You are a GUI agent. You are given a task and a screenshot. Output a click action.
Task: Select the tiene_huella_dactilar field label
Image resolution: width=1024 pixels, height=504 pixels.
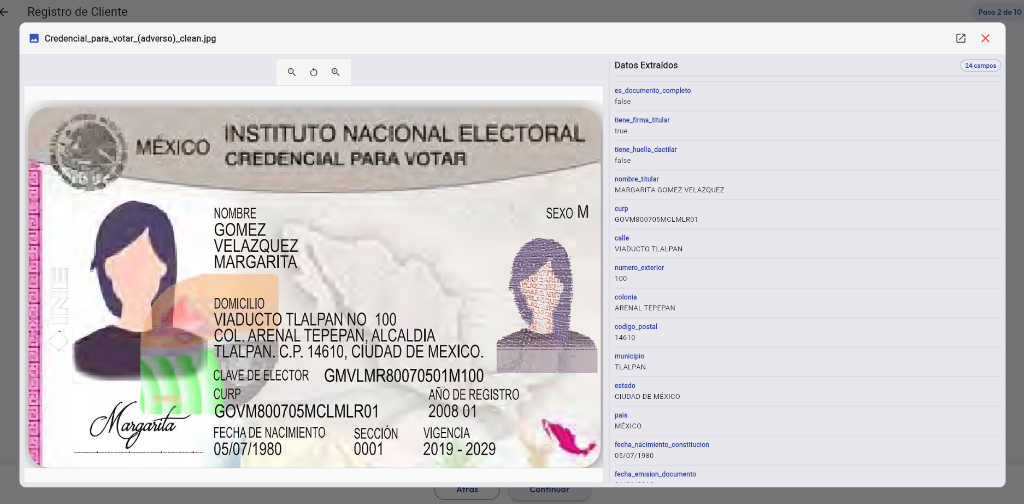point(645,150)
